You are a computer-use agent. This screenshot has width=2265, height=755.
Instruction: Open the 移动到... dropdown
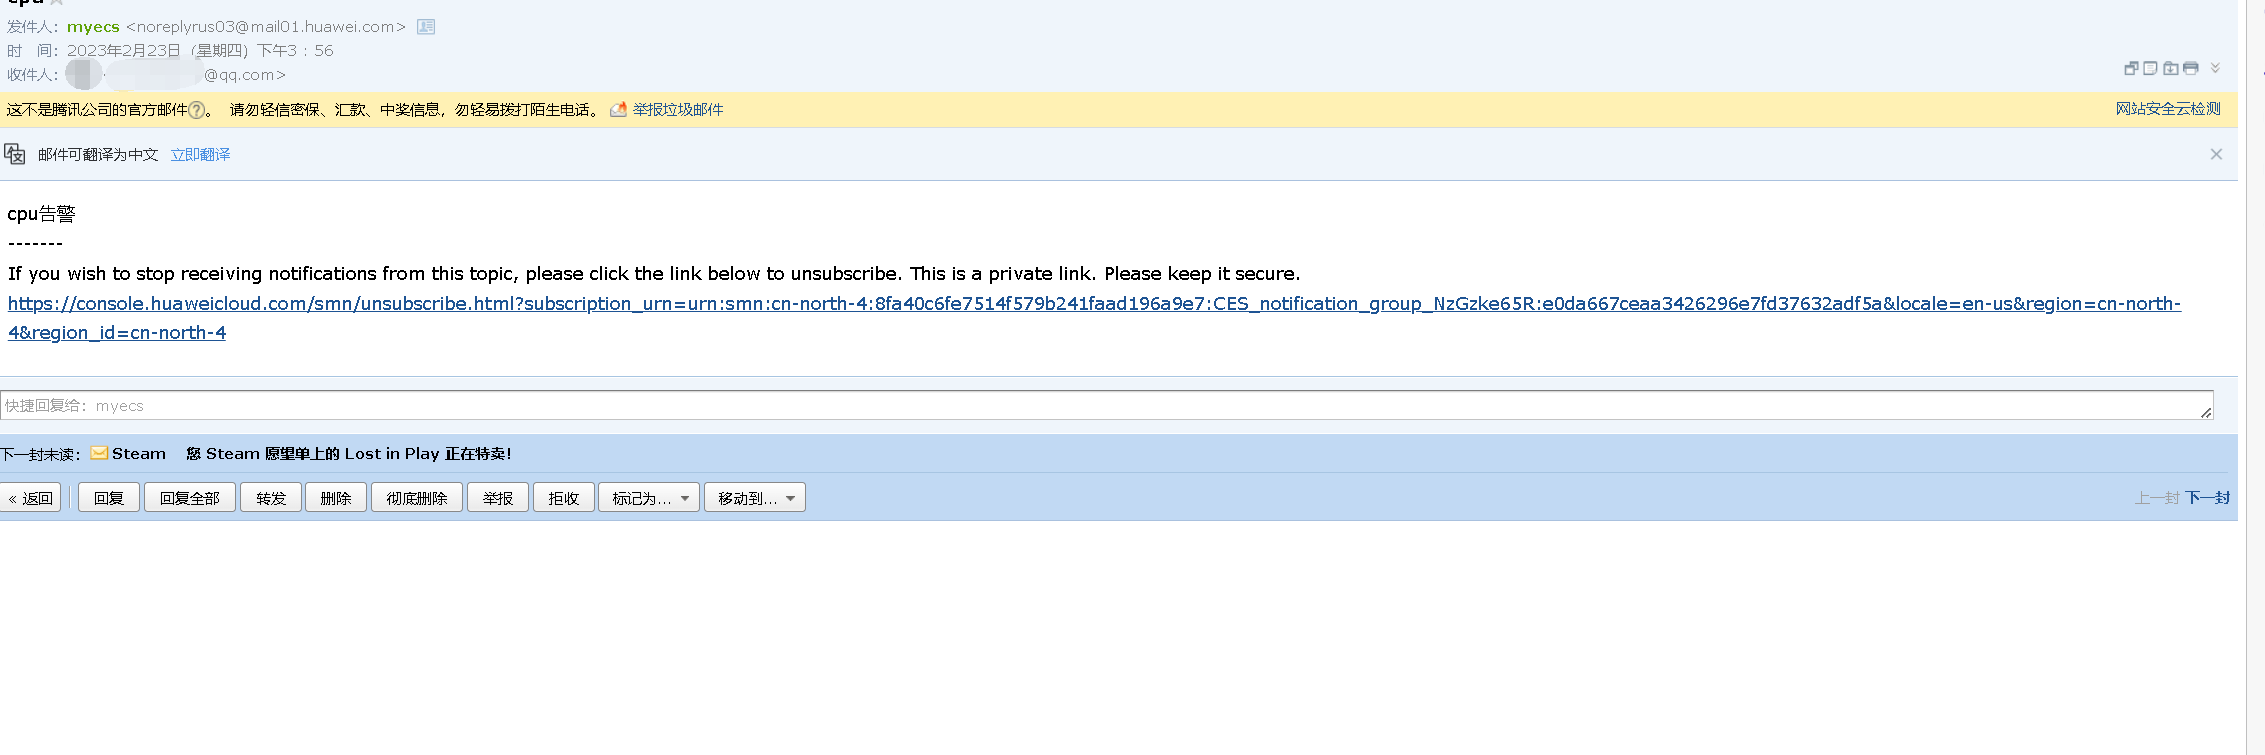tap(755, 498)
